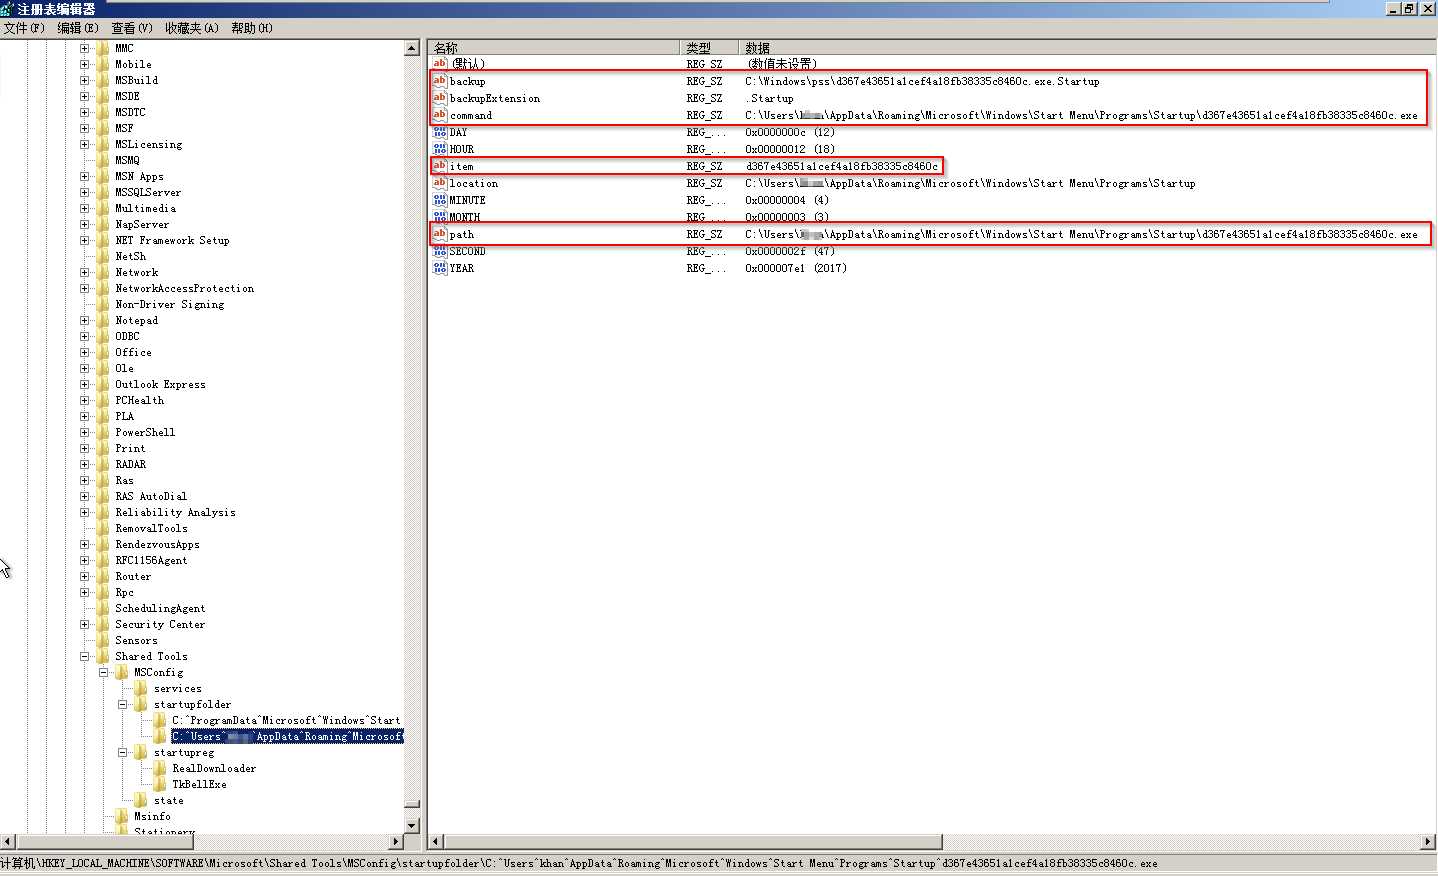Click the binary icon of the MINUTE value
The width and height of the screenshot is (1438, 876).
click(439, 200)
